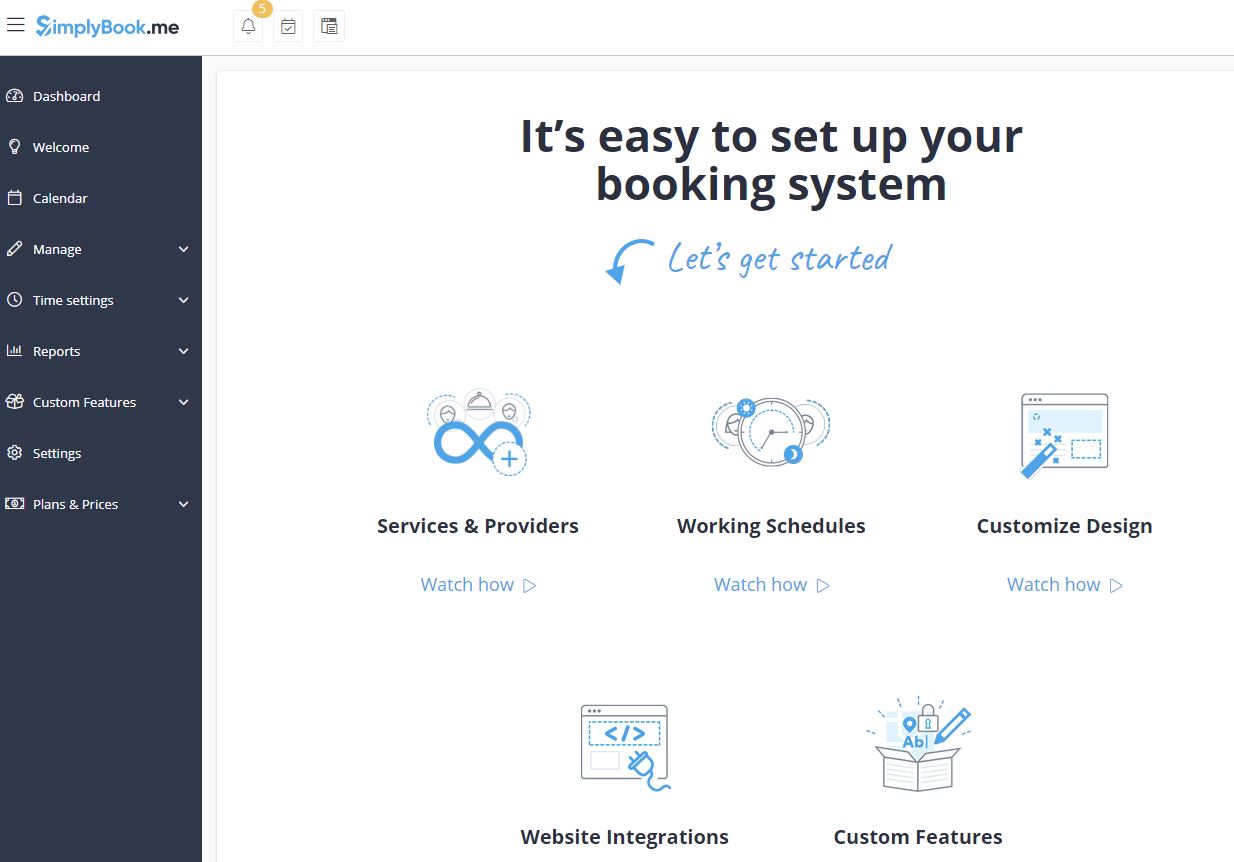The image size is (1234, 862).
Task: Click the booking list icon in top bar
Action: (329, 27)
